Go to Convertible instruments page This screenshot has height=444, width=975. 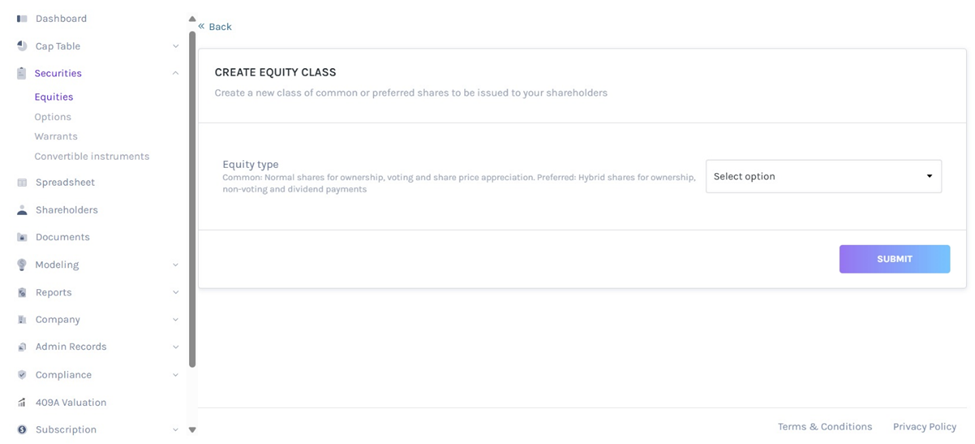pos(92,156)
